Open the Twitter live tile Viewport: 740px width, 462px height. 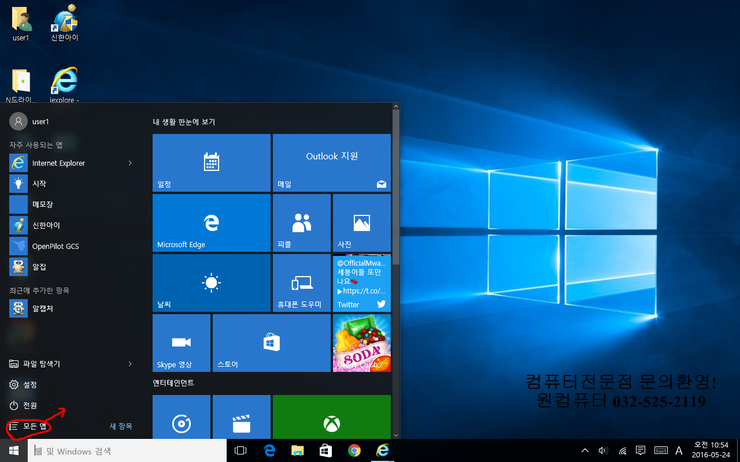click(x=360, y=282)
